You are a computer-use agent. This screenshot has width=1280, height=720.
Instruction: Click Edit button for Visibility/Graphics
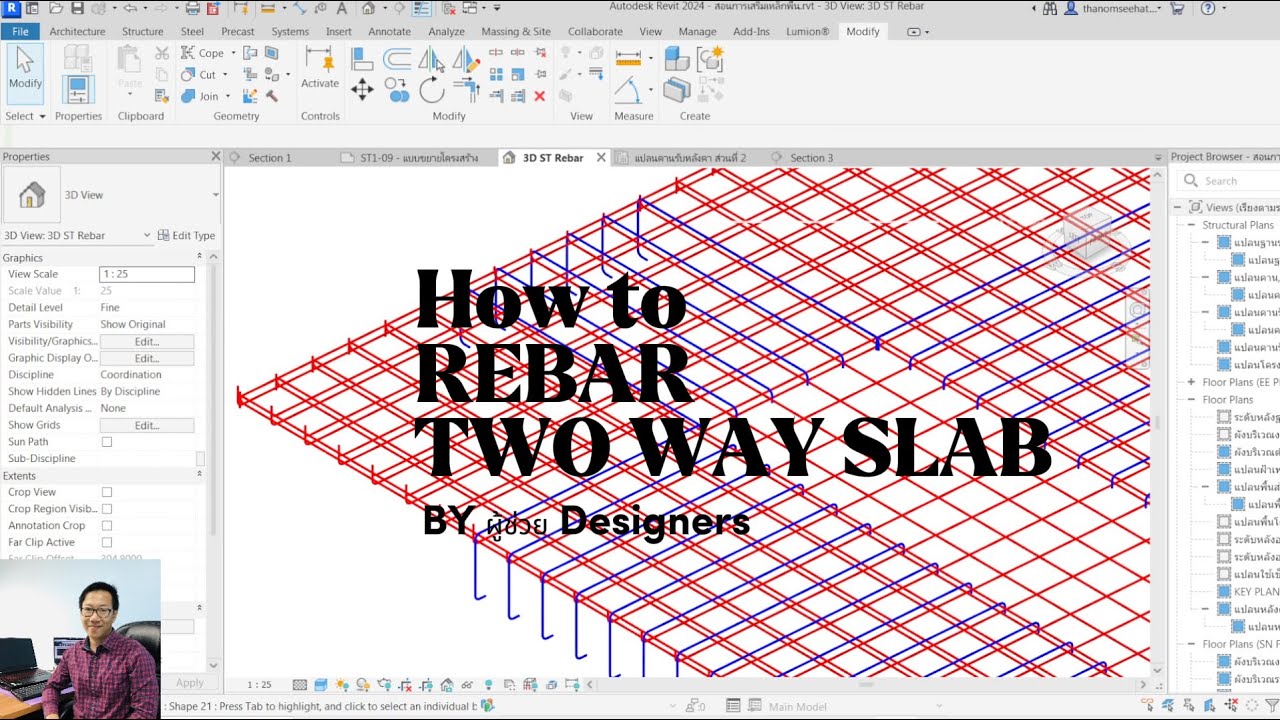(147, 341)
